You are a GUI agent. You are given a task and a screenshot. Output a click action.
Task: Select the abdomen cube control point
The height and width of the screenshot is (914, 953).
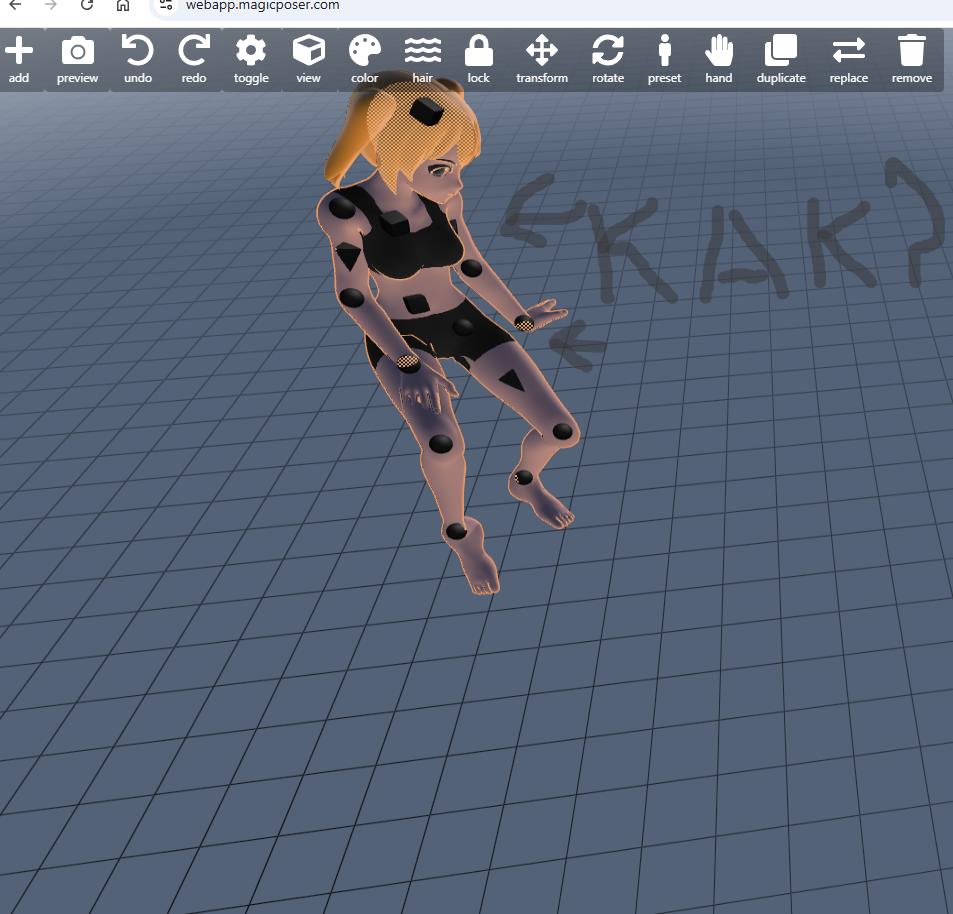pos(416,304)
